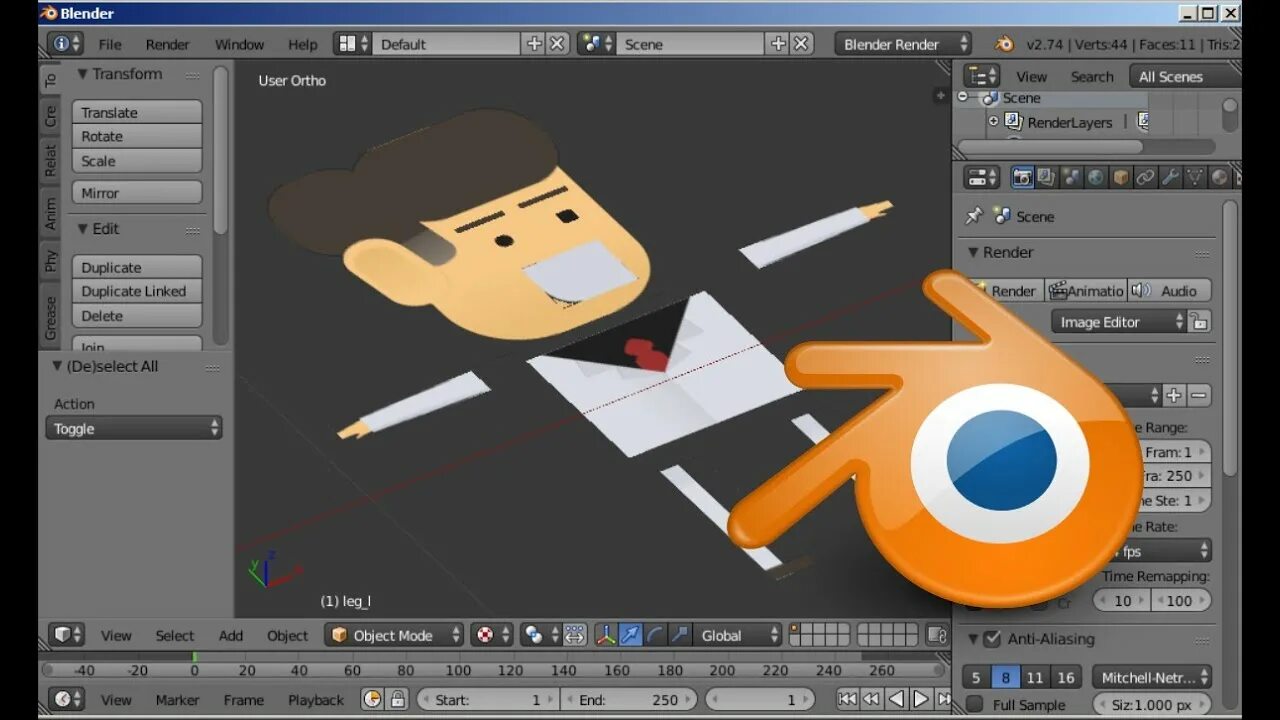Viewport: 1280px width, 720px height.
Task: Collapse the Edit panel
Action: (x=83, y=228)
